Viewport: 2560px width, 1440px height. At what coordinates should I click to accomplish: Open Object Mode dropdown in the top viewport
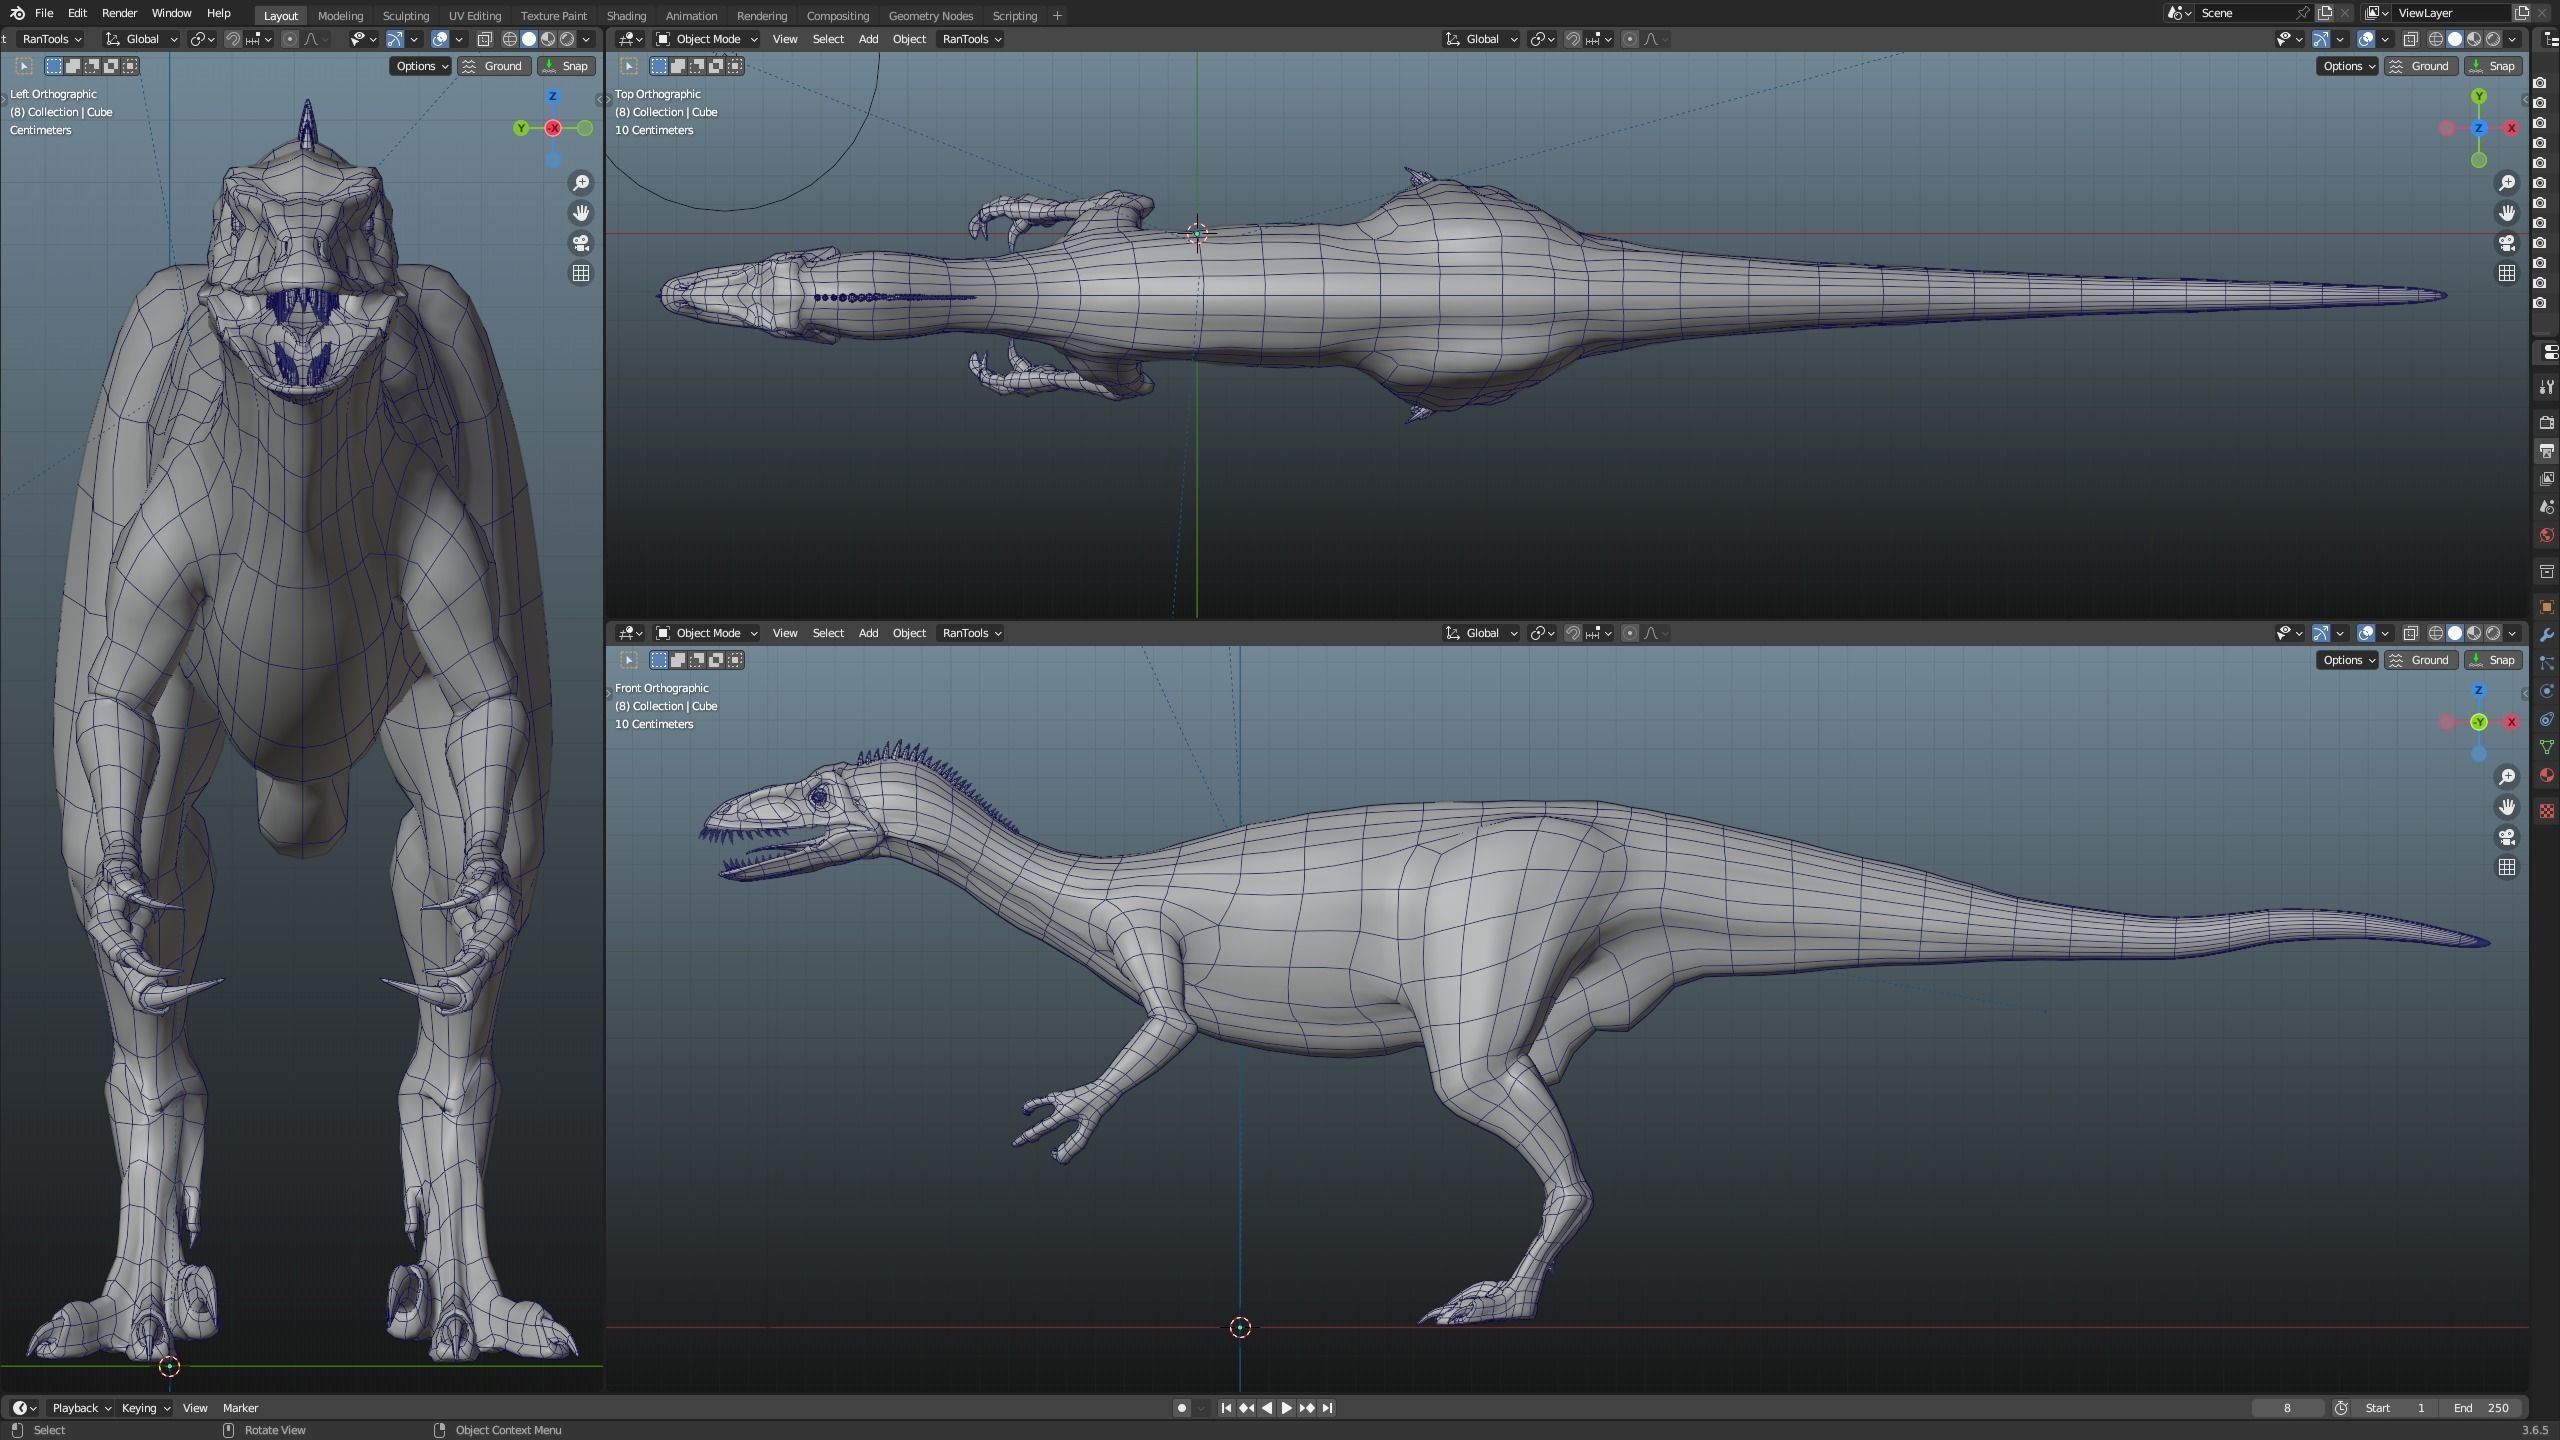click(x=707, y=39)
